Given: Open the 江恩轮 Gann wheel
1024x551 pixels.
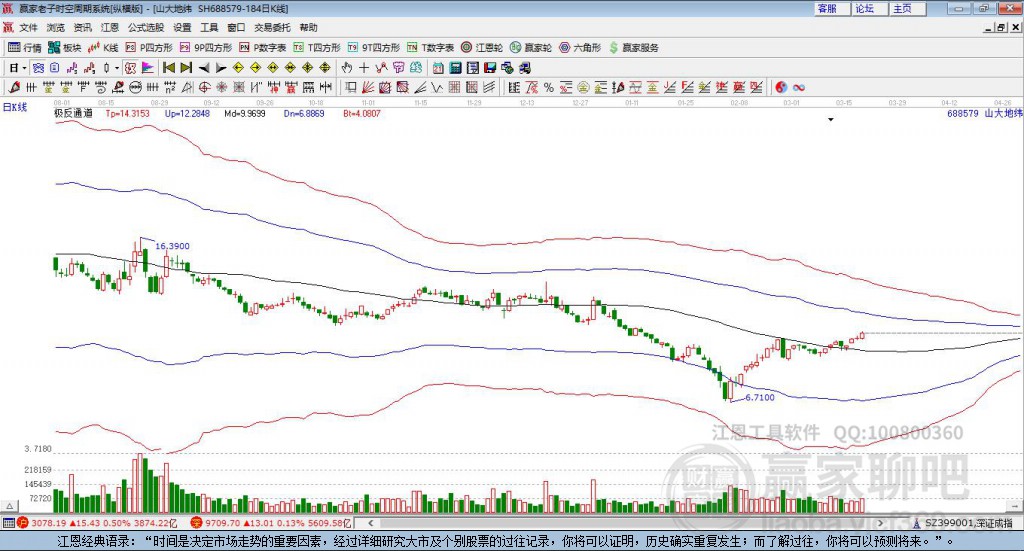Looking at the screenshot, I should click(482, 48).
